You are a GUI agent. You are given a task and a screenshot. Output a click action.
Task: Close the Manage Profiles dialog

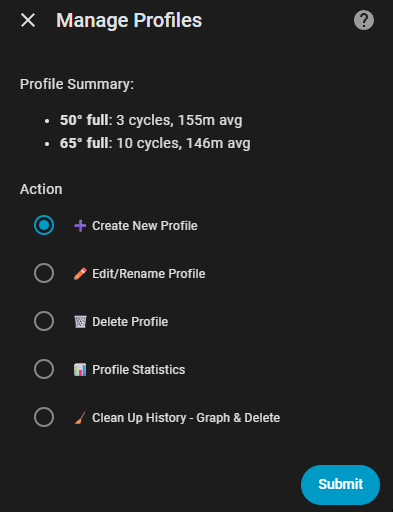tap(28, 20)
